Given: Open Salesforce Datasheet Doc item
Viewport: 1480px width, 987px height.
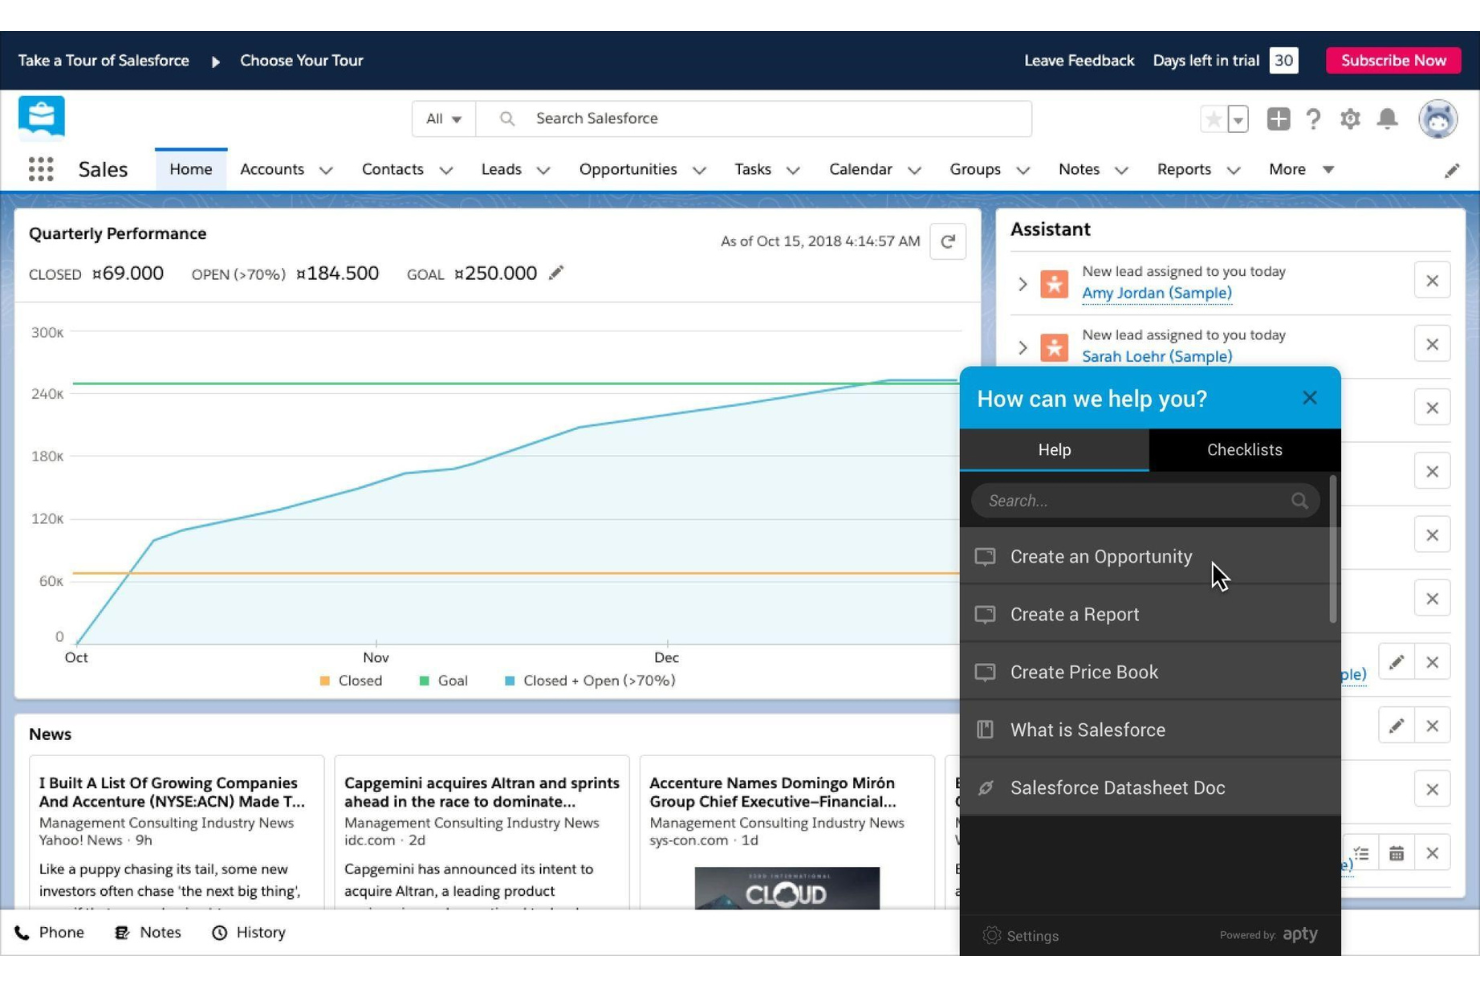Looking at the screenshot, I should click(x=1150, y=788).
